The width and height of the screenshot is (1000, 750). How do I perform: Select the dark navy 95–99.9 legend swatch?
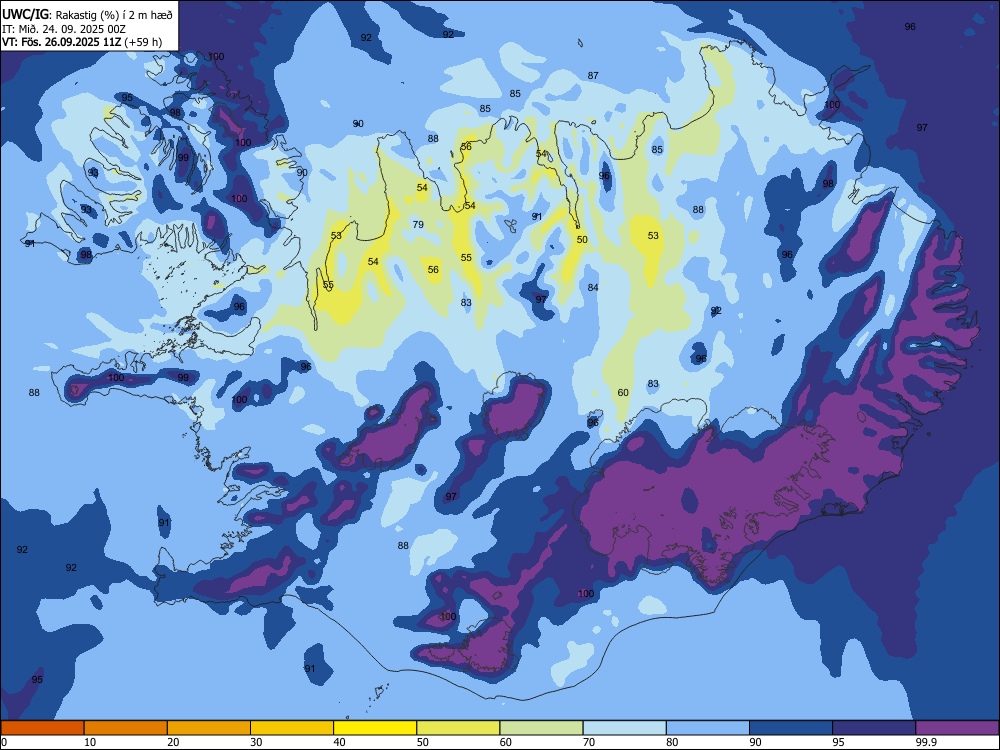(x=874, y=728)
